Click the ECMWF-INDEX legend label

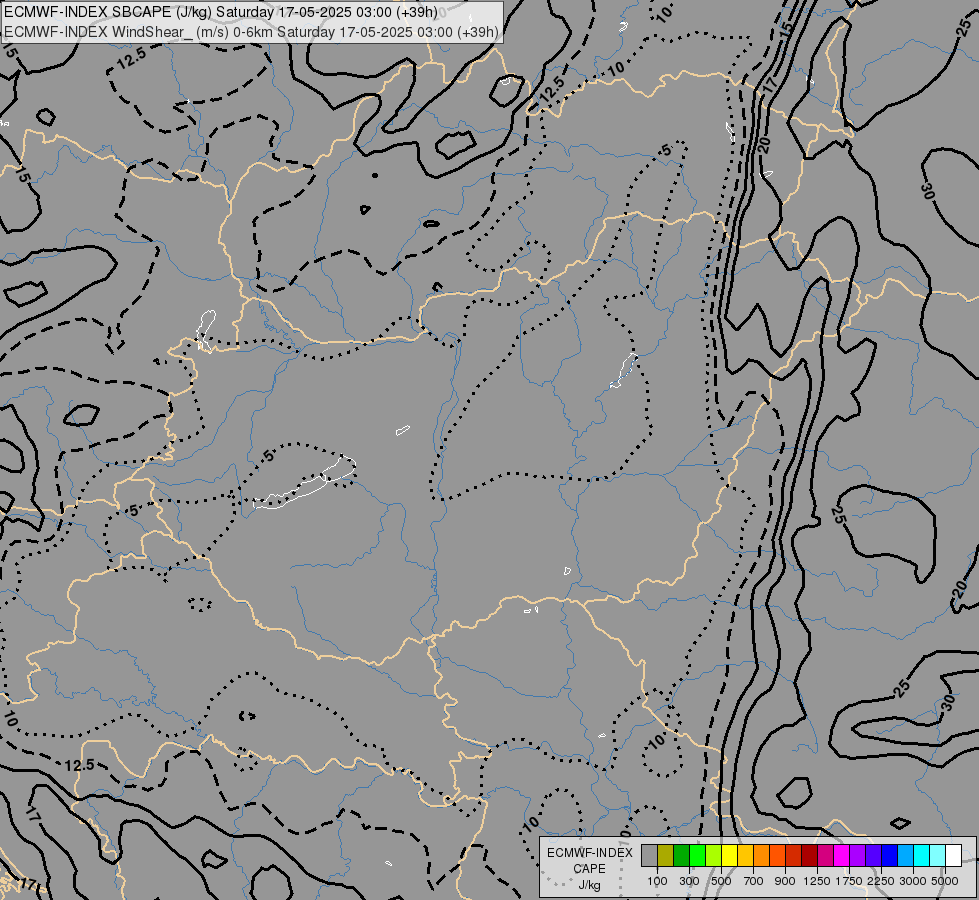[589, 853]
